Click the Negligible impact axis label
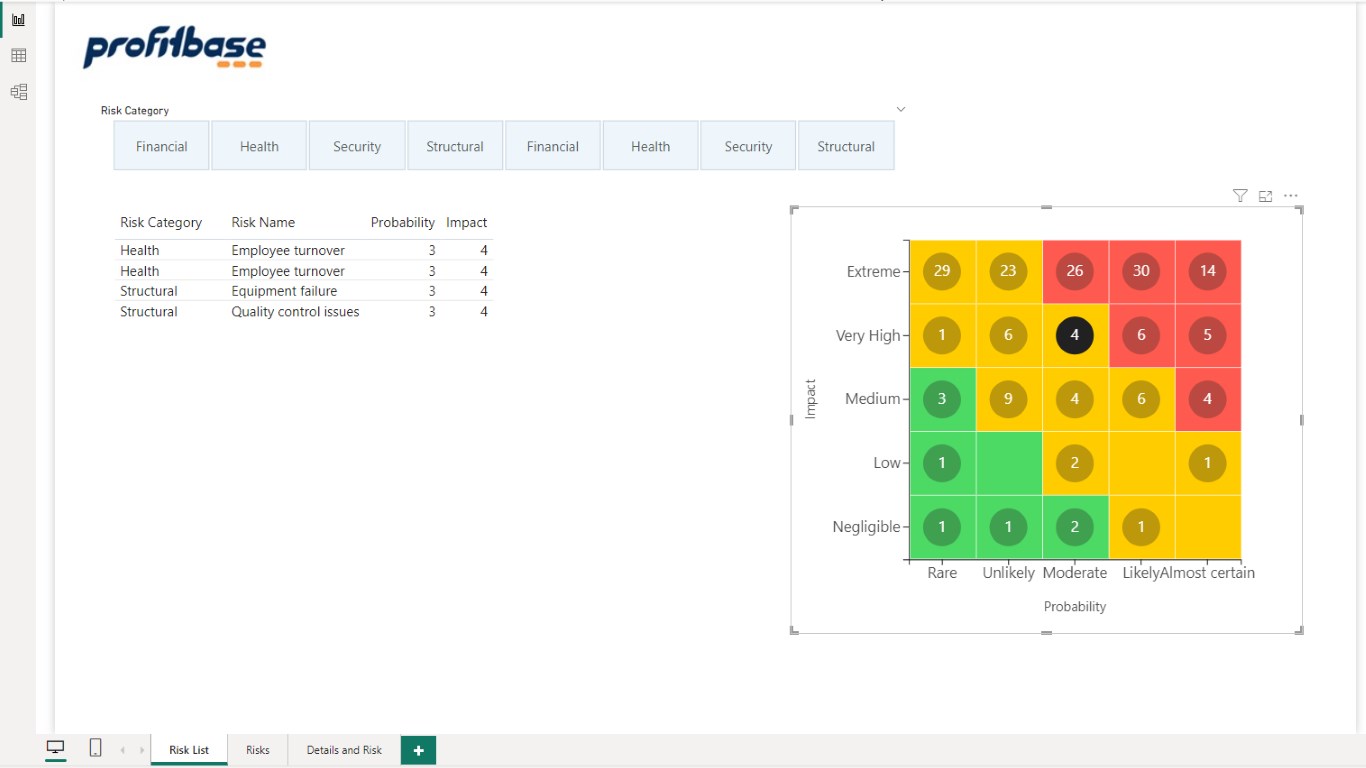Viewport: 1366px width, 768px height. 866,527
